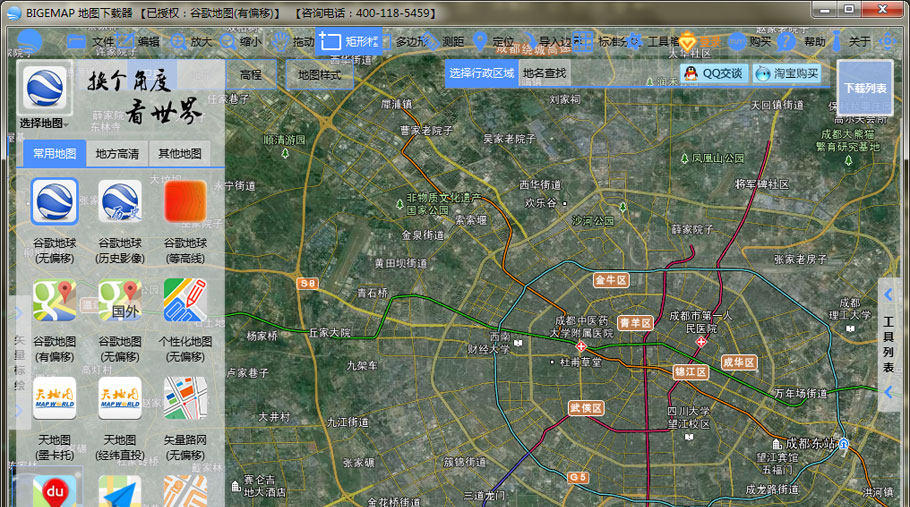The width and height of the screenshot is (910, 507).
Task: Select 天地图 (墨卡托) map source
Action: (x=55, y=398)
